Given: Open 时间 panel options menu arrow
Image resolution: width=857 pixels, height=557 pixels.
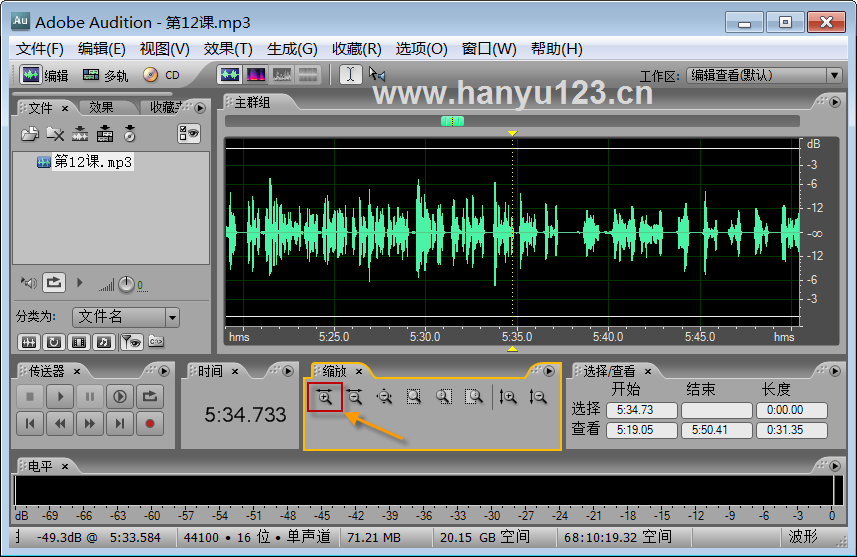Looking at the screenshot, I should point(288,371).
